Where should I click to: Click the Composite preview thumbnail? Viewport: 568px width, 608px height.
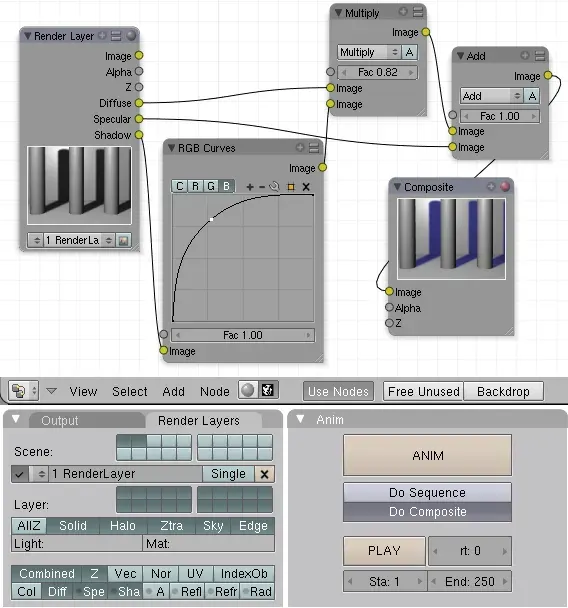pyautogui.click(x=451, y=239)
